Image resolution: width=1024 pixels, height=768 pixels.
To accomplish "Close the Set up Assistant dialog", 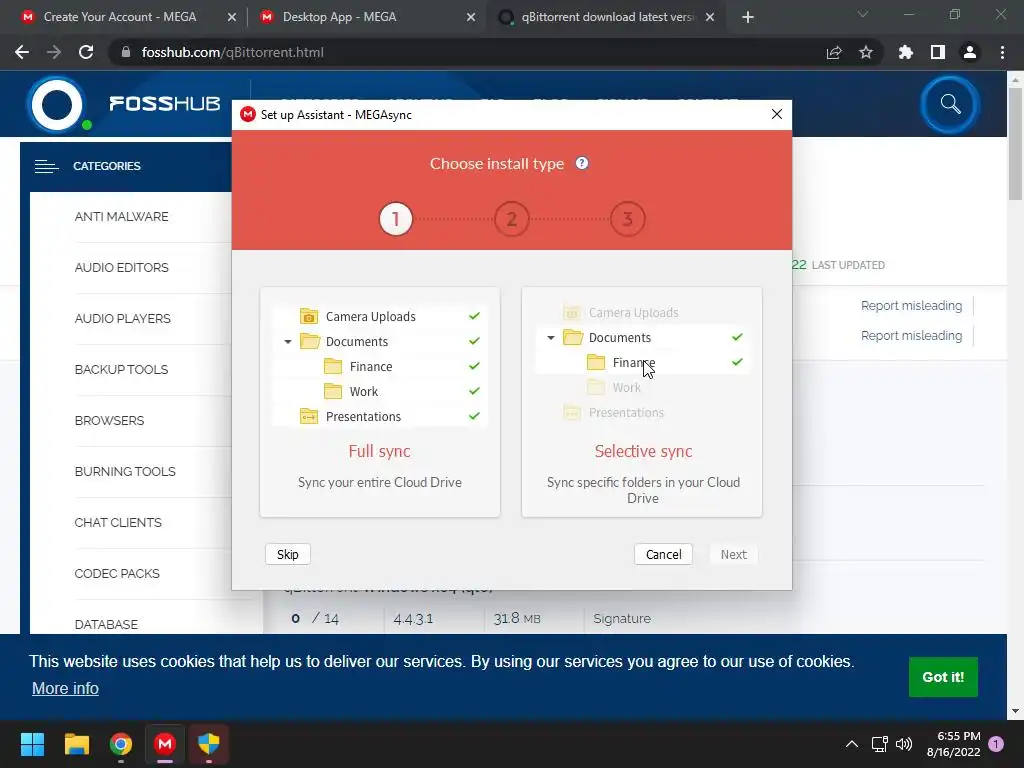I will pyautogui.click(x=776, y=114).
